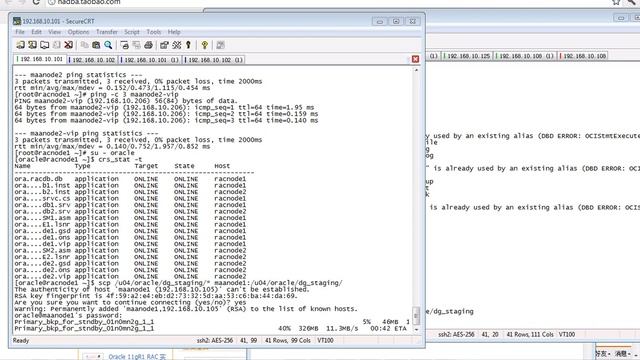Click the Oracle 11gR1 RAC link below
Screen dimensions: 640x360
(137, 357)
